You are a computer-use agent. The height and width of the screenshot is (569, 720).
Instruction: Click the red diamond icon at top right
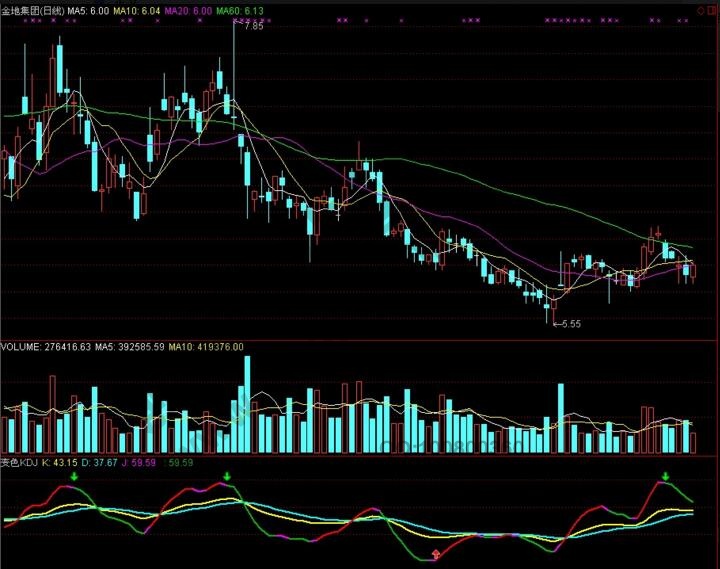point(699,9)
